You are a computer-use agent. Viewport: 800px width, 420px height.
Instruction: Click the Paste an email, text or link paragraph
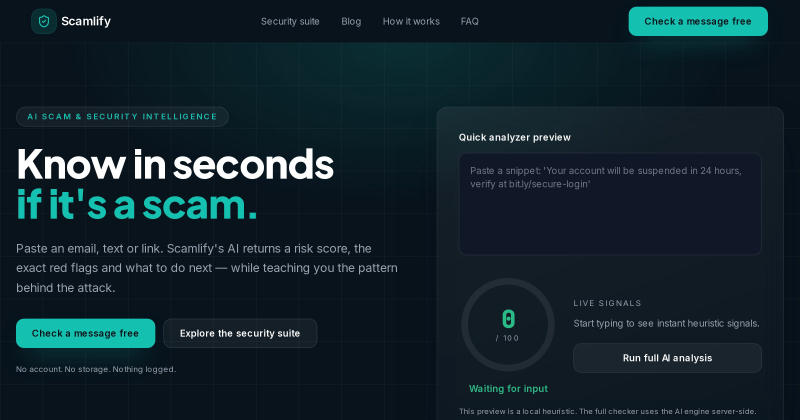tap(207, 268)
